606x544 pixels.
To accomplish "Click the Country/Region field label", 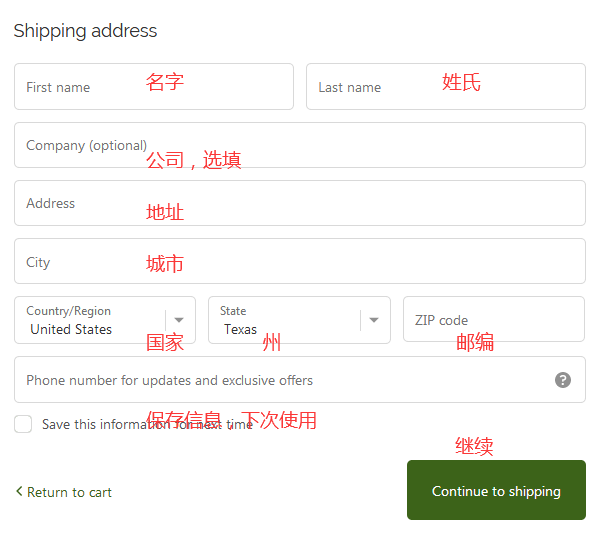I will (x=68, y=311).
